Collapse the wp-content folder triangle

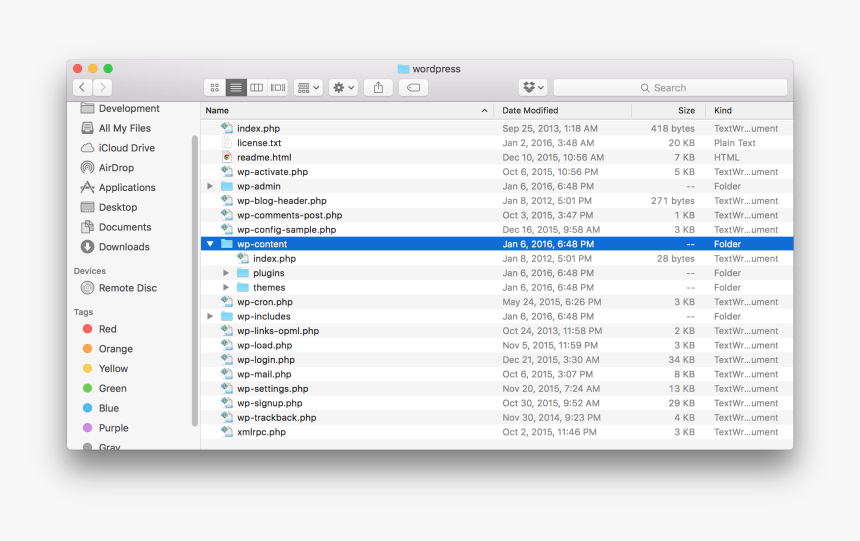click(210, 244)
